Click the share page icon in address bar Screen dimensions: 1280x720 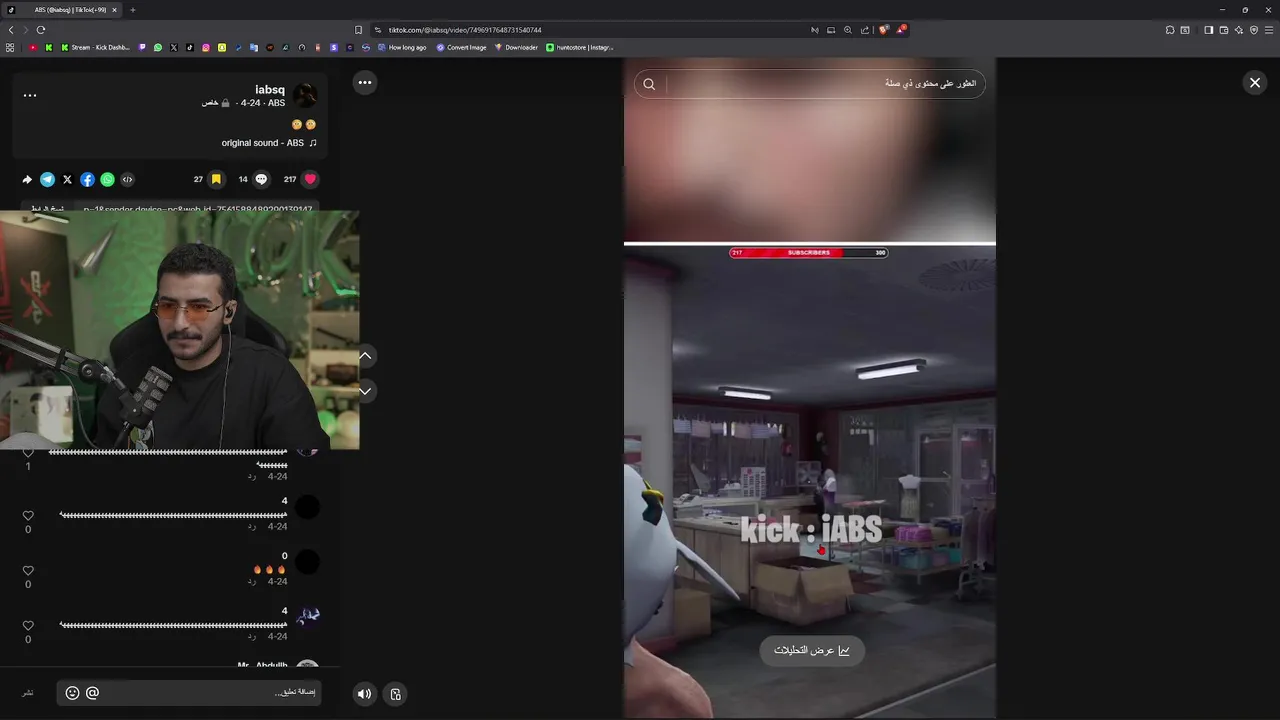(865, 30)
